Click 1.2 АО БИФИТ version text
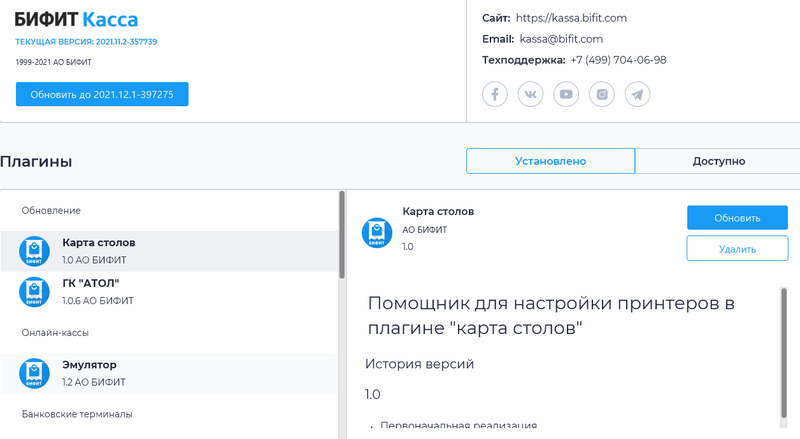The height and width of the screenshot is (439, 800). 94,382
